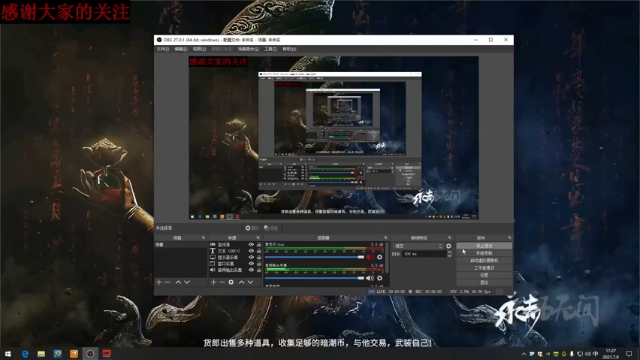Hide the 显示器采集 source

tap(251, 257)
